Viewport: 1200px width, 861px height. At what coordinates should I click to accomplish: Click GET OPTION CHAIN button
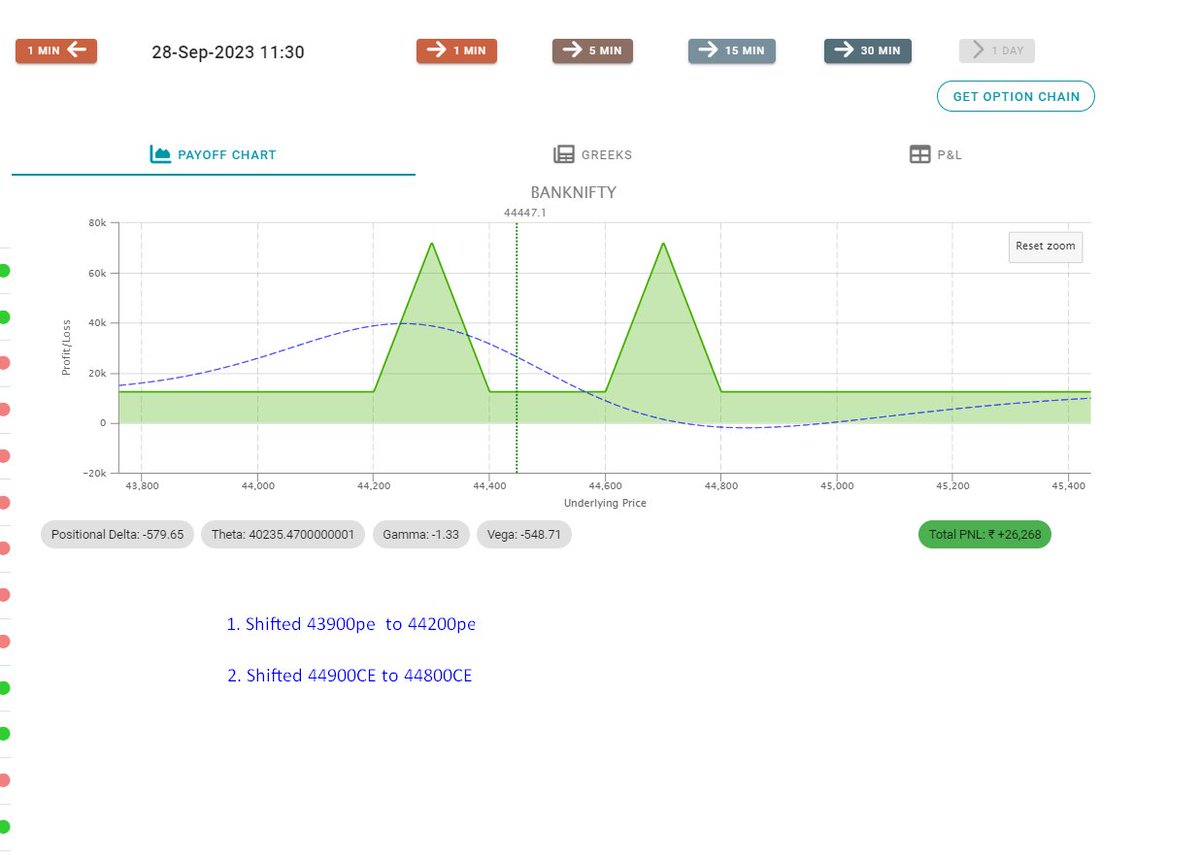click(1016, 97)
